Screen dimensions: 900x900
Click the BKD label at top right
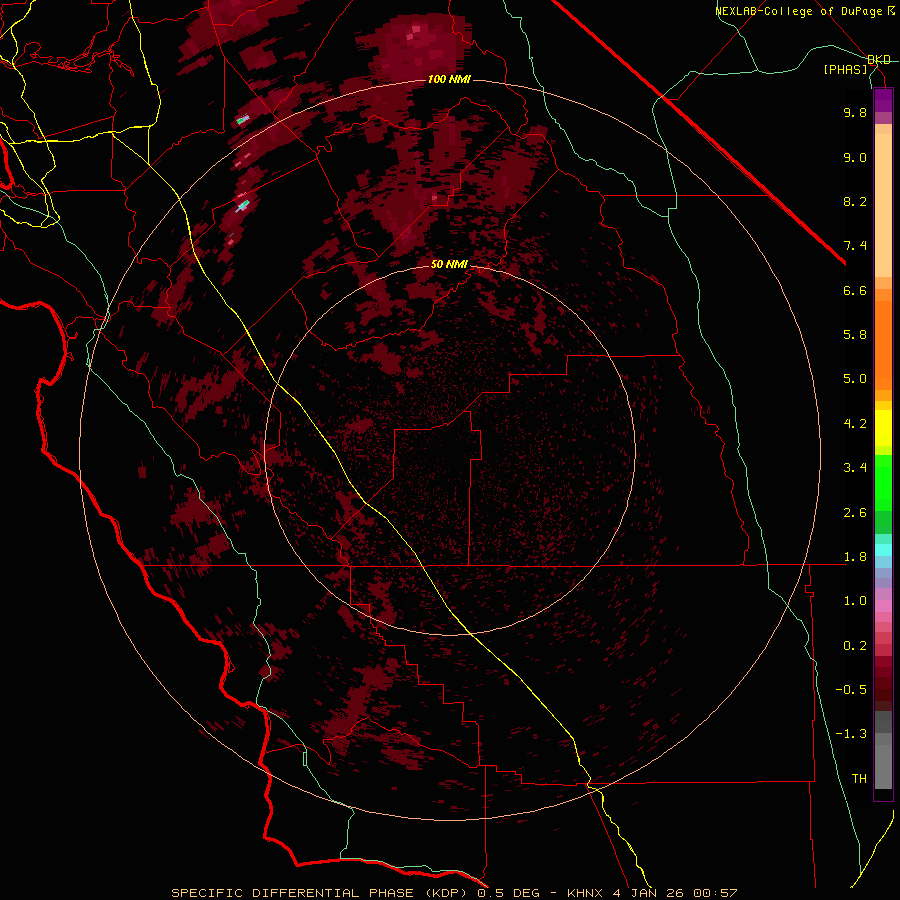tap(879, 60)
